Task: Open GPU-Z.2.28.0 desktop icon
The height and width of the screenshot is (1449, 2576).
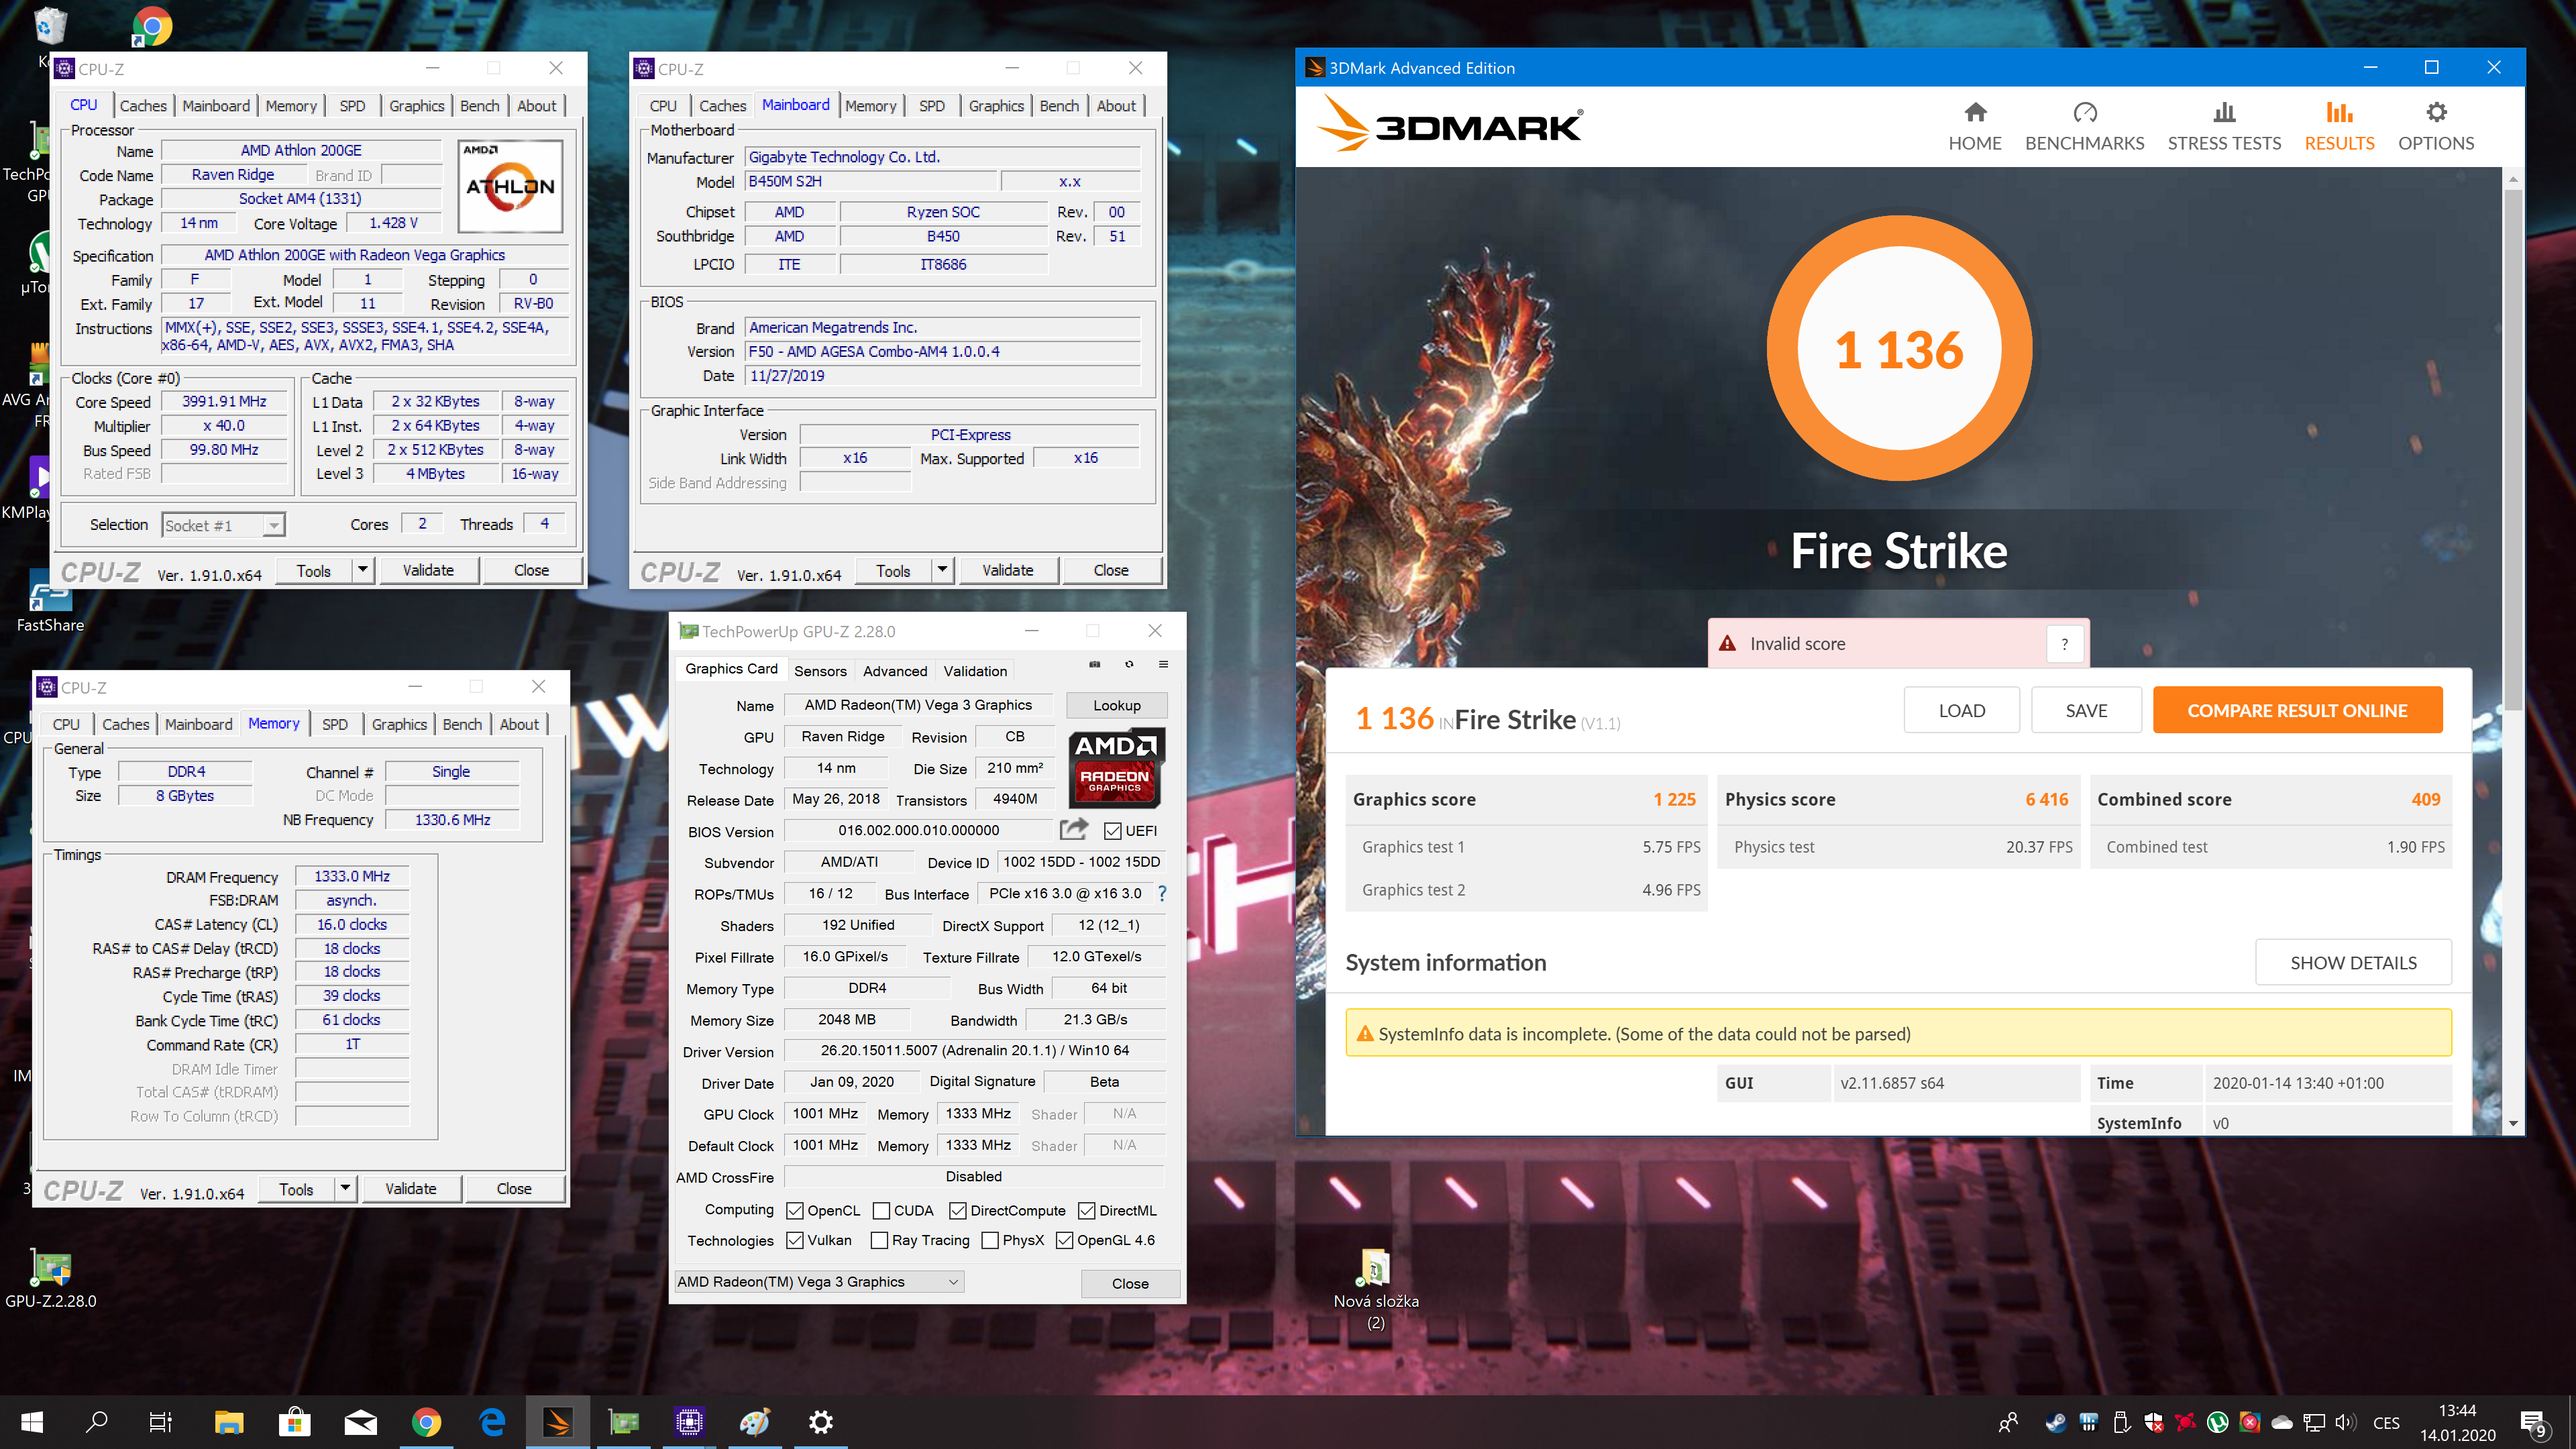Action: (51, 1279)
